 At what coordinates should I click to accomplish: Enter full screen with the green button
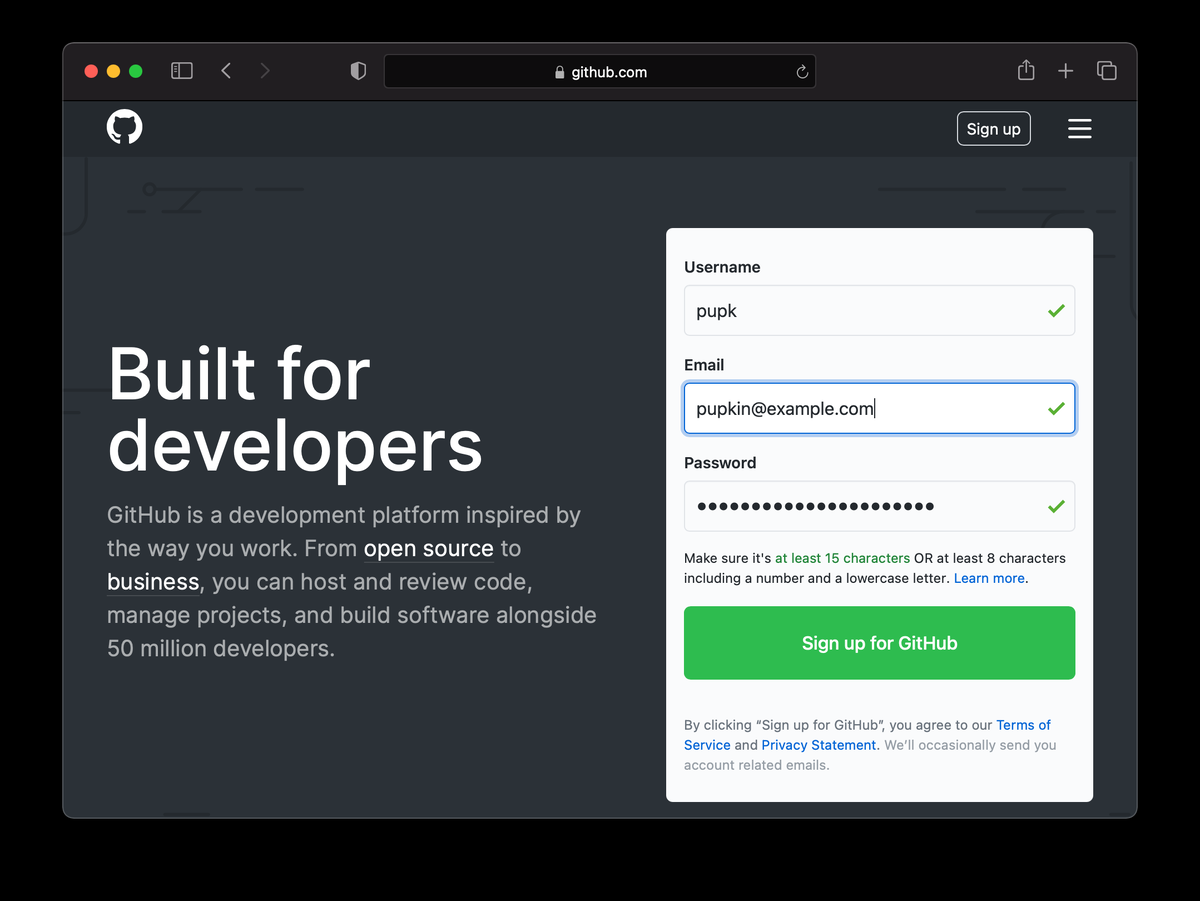coord(136,71)
